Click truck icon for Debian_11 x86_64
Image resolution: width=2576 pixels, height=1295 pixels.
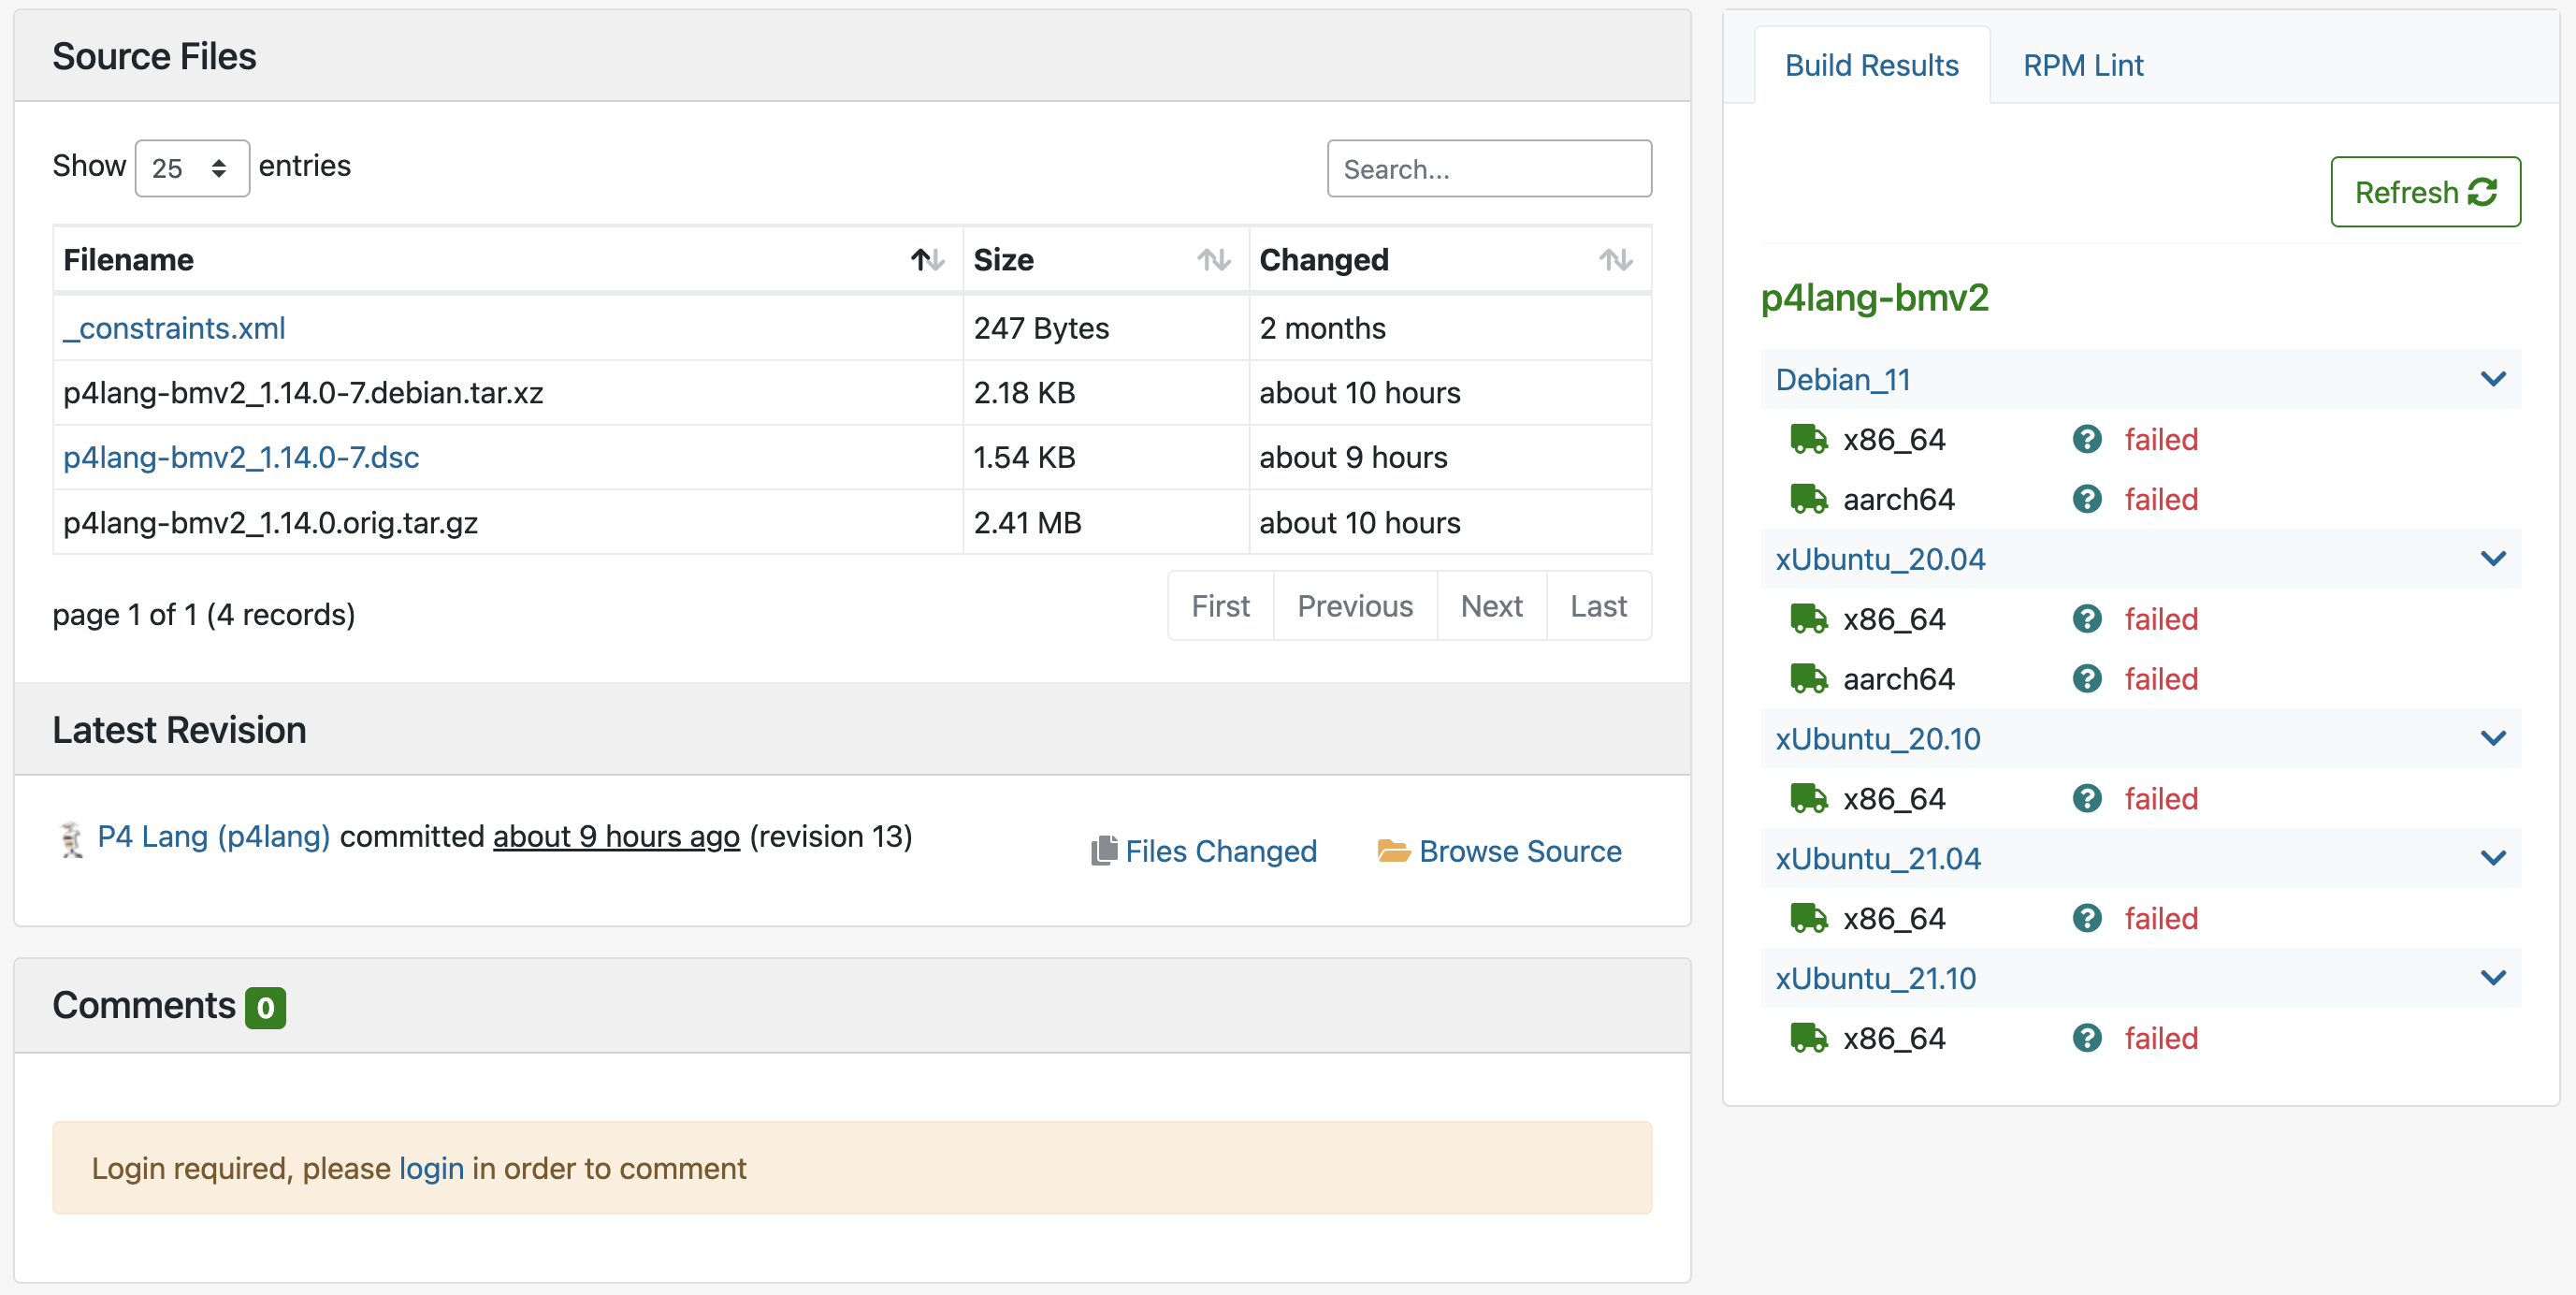[x=1808, y=439]
